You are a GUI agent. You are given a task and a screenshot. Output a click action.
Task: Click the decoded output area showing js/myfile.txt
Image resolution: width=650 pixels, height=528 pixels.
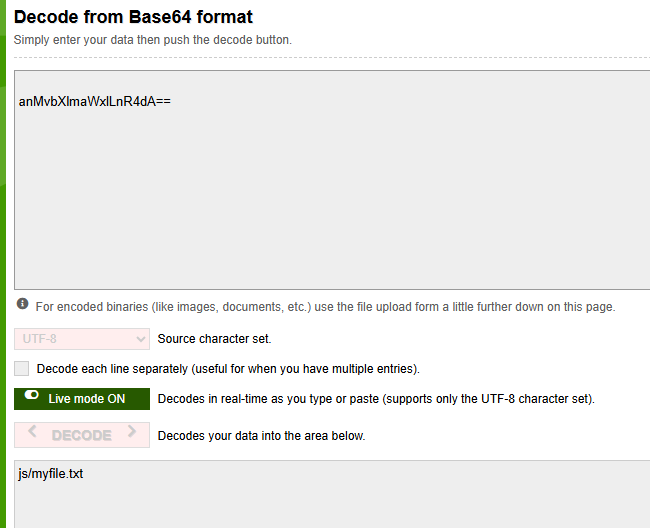click(x=332, y=494)
